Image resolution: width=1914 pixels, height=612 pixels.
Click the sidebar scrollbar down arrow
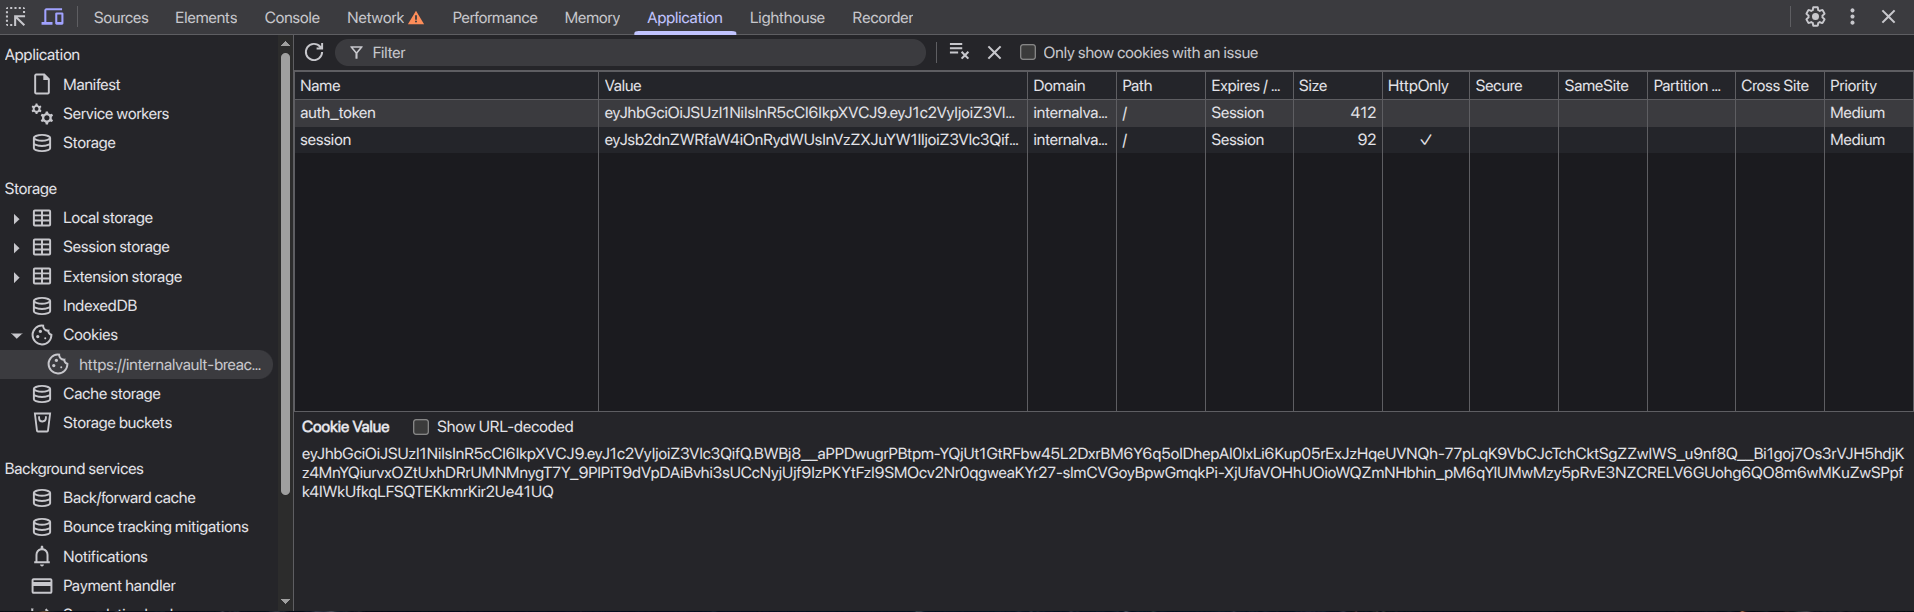point(285,601)
